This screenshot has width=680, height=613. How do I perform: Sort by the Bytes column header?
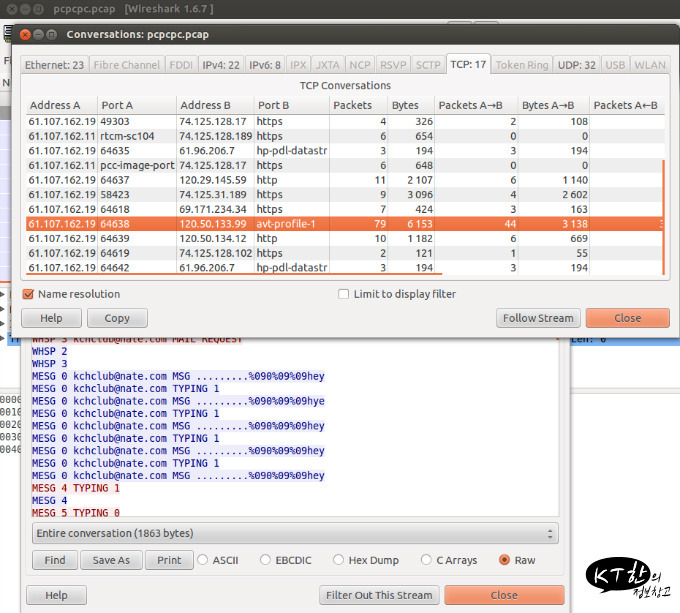pos(411,105)
